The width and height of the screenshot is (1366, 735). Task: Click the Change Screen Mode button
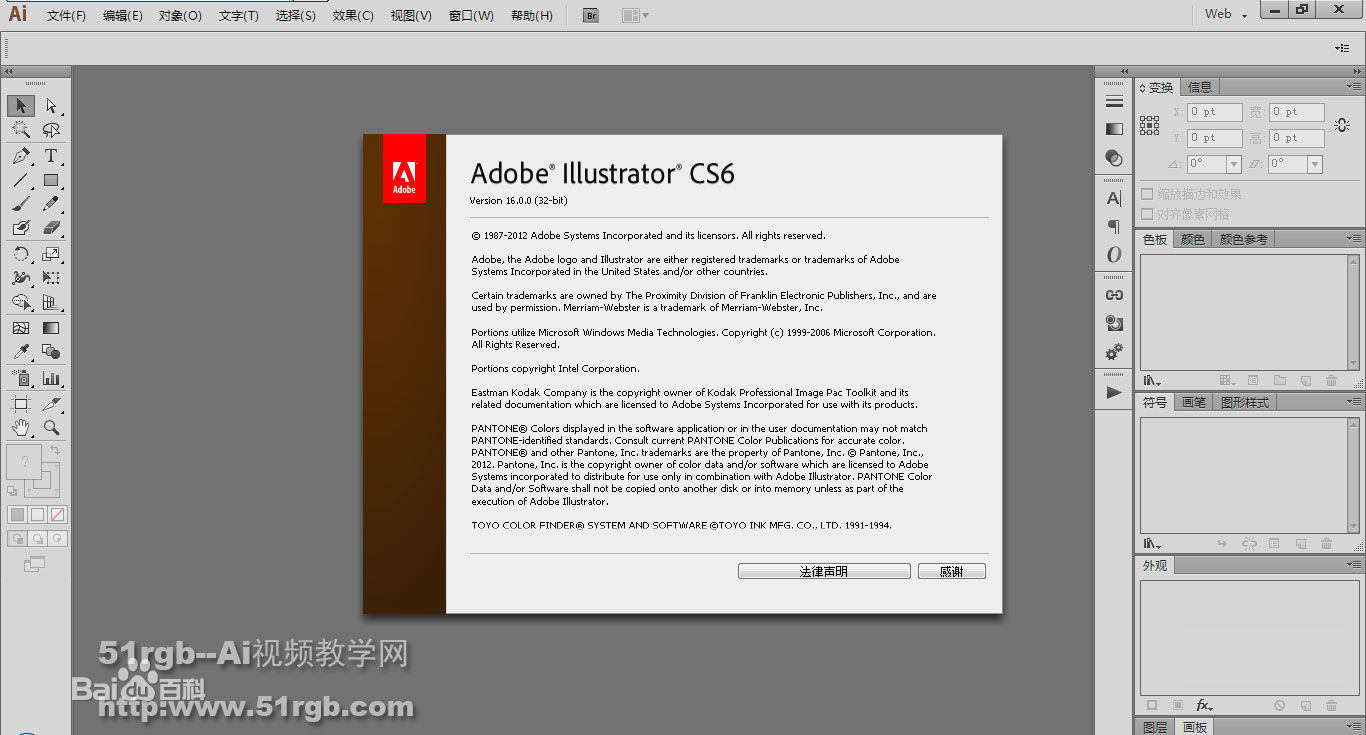click(x=35, y=564)
